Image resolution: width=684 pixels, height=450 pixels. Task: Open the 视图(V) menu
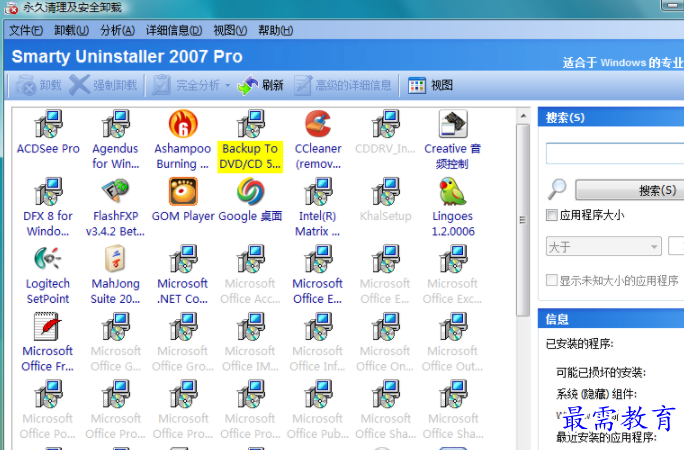pyautogui.click(x=230, y=31)
